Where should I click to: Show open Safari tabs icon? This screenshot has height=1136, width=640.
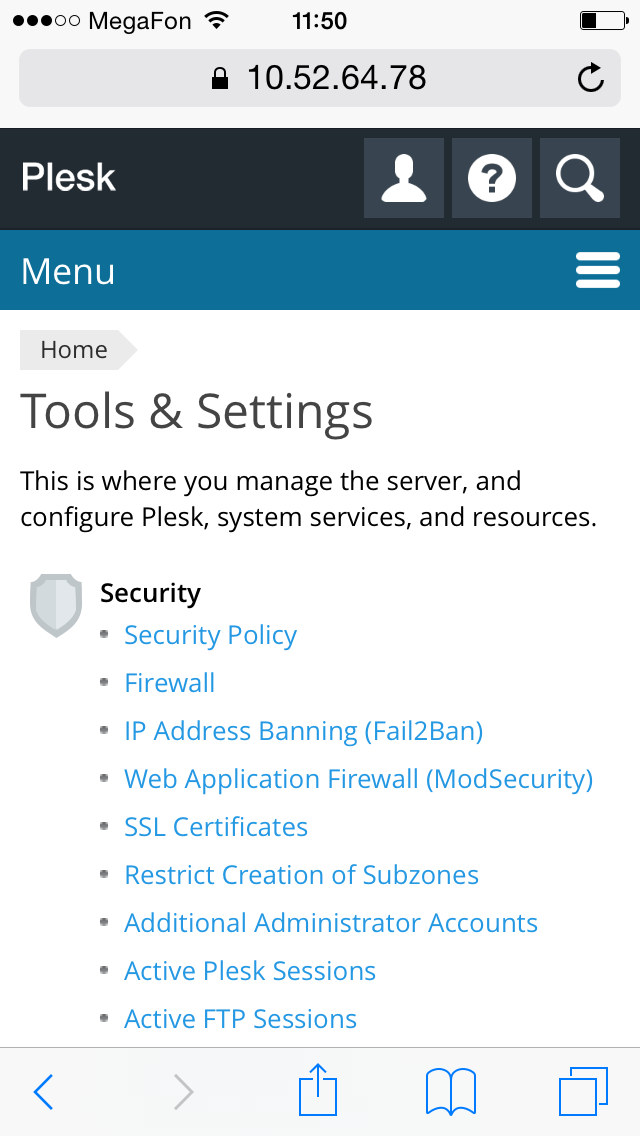click(x=583, y=1091)
